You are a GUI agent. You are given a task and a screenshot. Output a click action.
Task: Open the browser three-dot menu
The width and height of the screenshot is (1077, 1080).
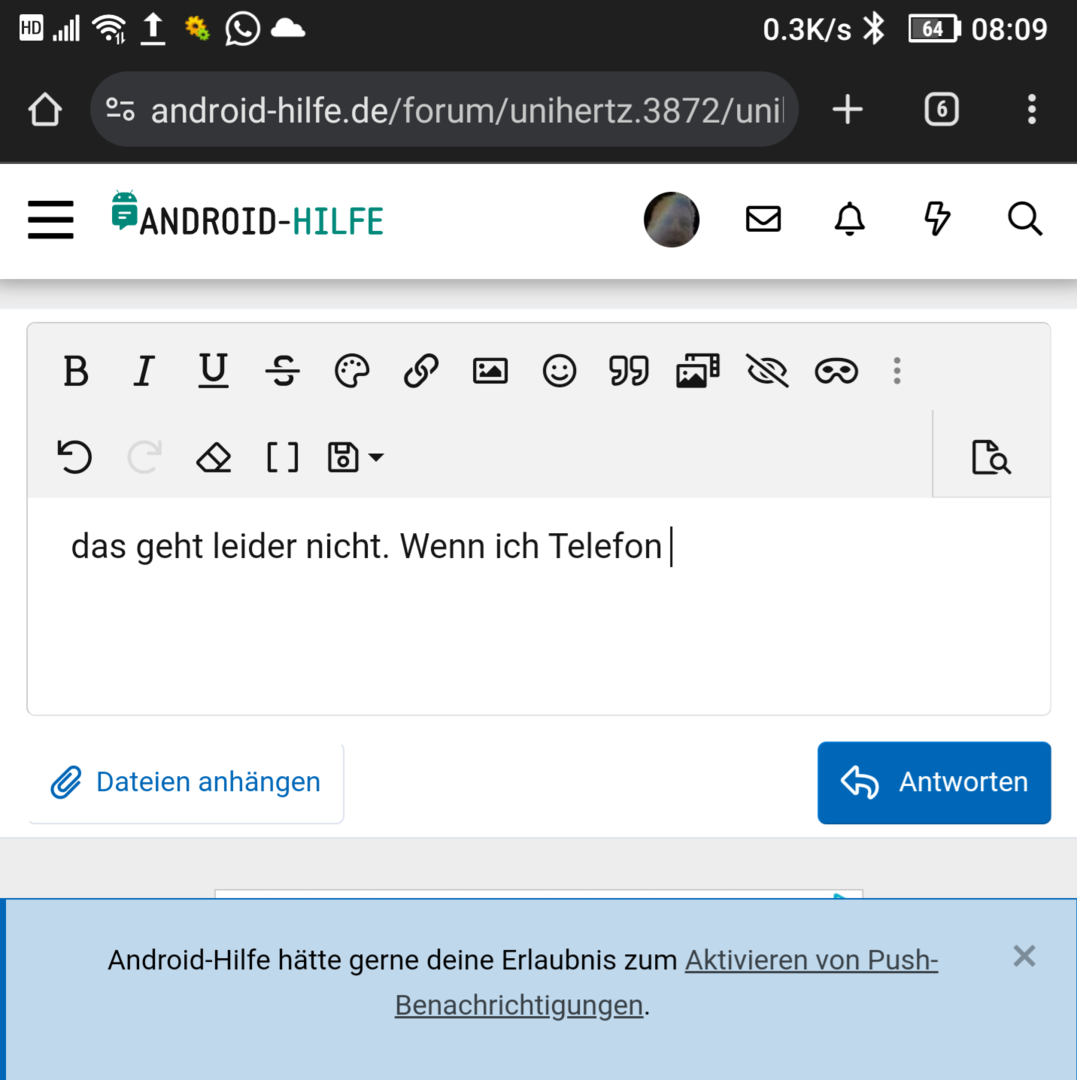pyautogui.click(x=1031, y=109)
